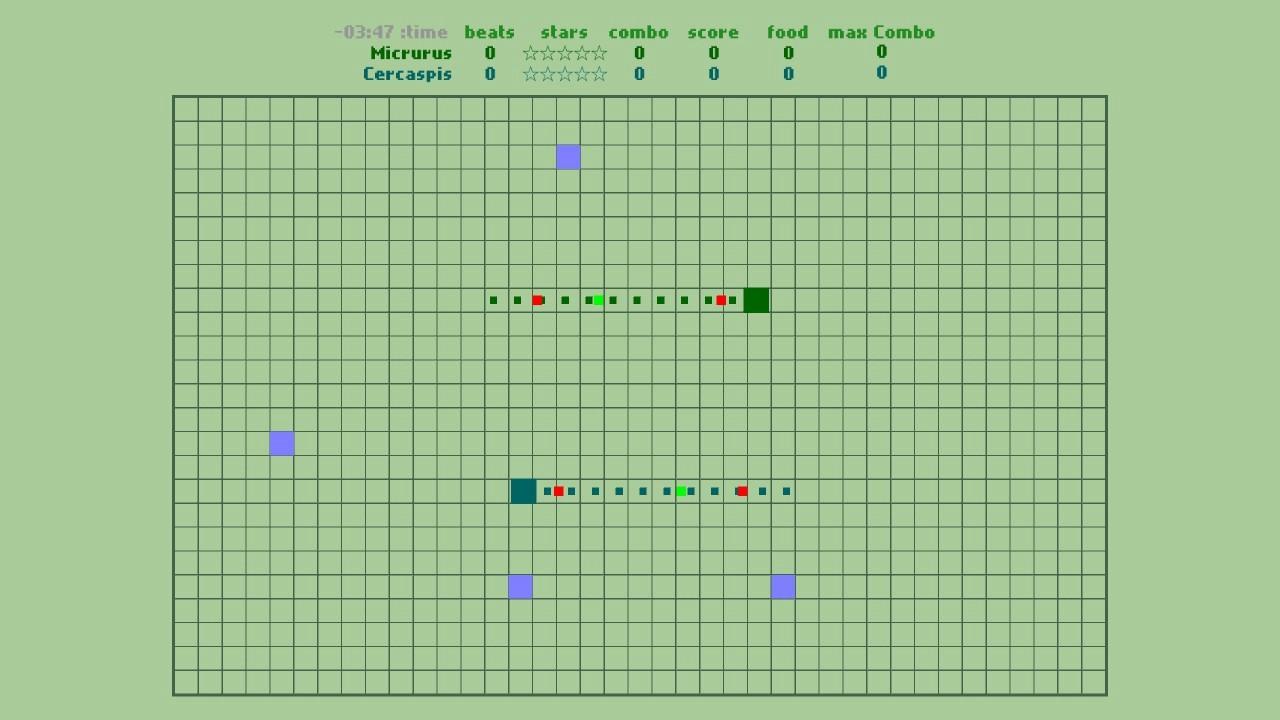Click the red segment near Cercaspis snake head
The width and height of the screenshot is (1280, 720).
pos(559,491)
